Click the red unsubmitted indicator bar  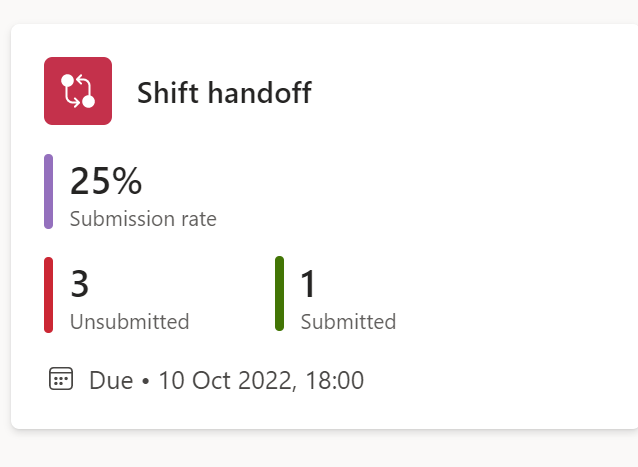point(48,295)
